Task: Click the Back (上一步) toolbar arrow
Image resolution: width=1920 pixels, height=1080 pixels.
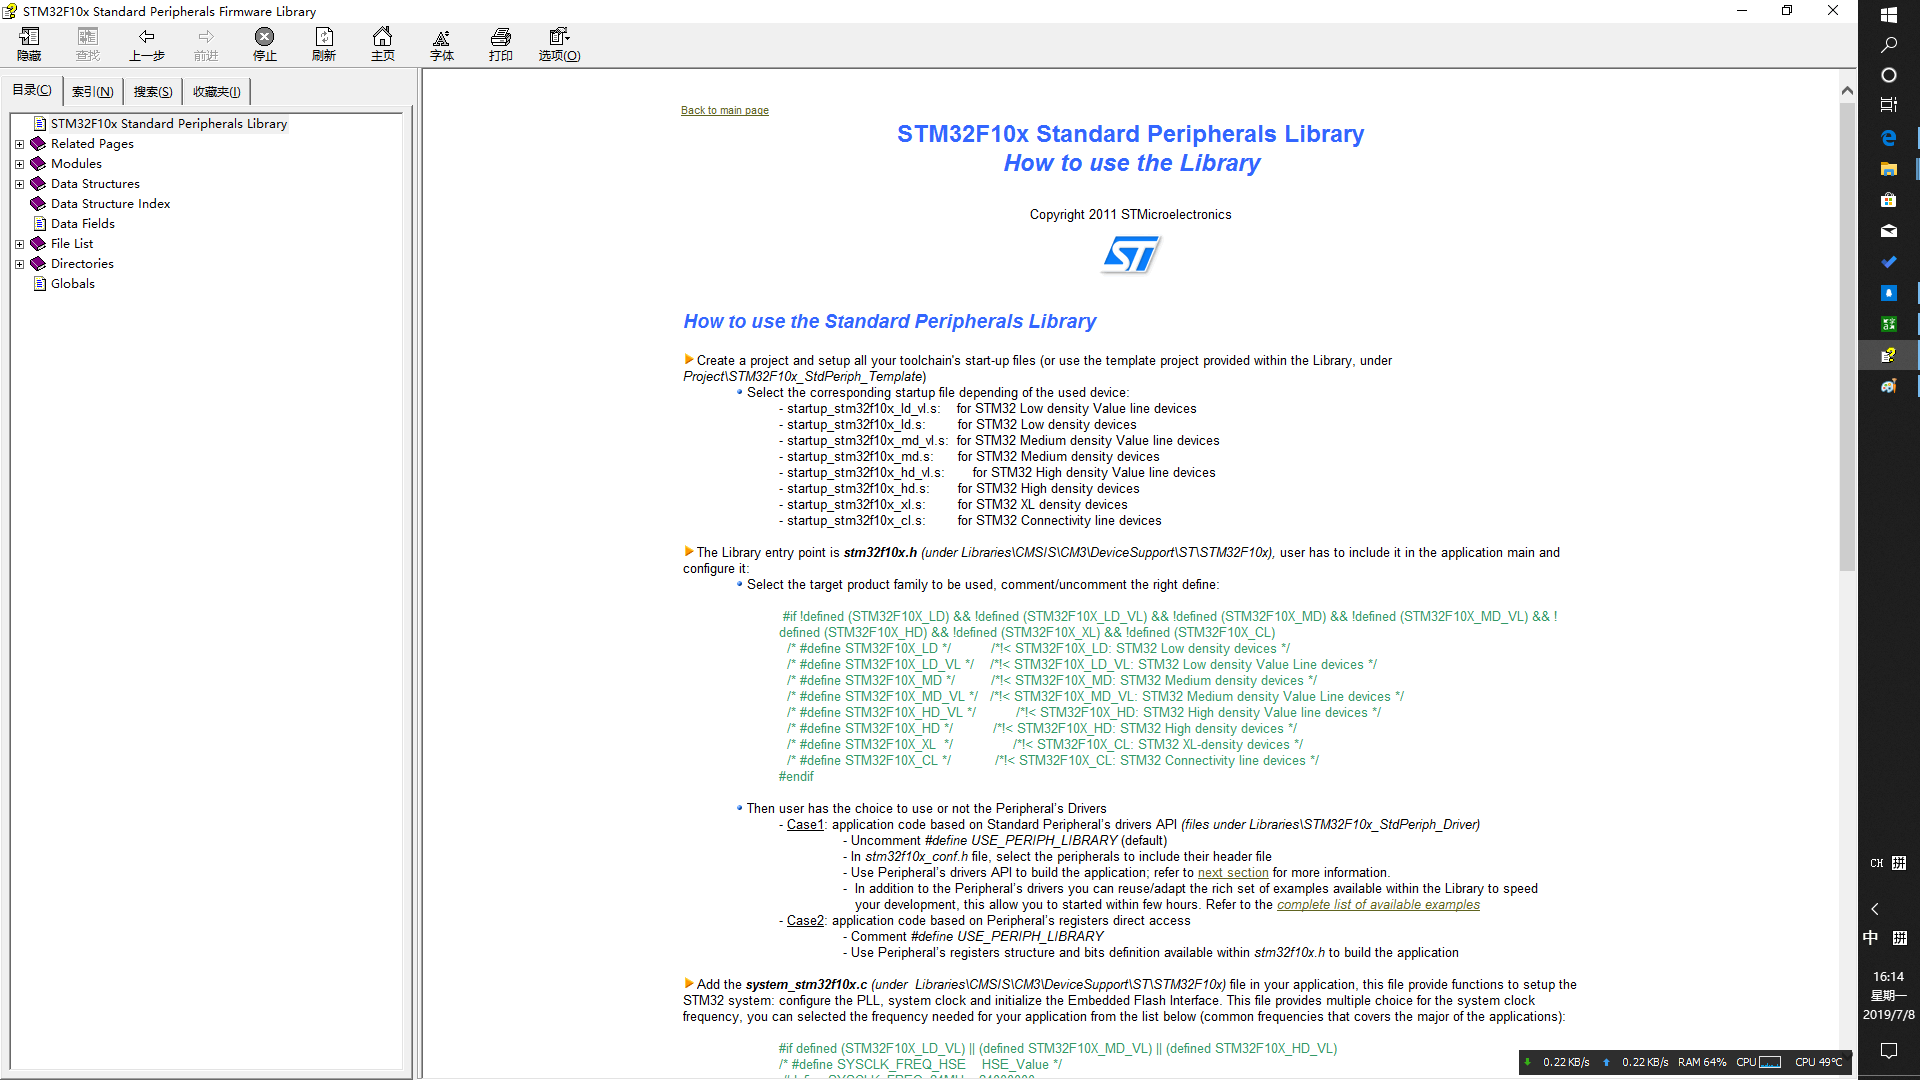Action: pyautogui.click(x=147, y=44)
